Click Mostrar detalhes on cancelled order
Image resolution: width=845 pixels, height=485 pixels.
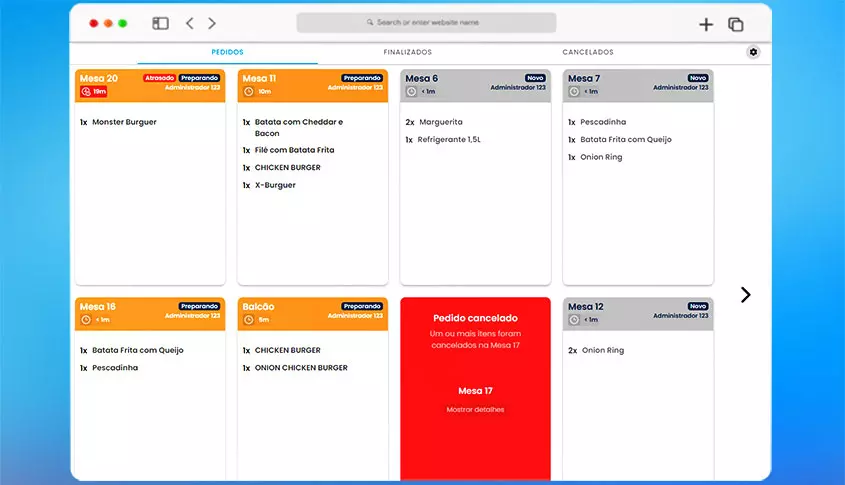(x=475, y=410)
